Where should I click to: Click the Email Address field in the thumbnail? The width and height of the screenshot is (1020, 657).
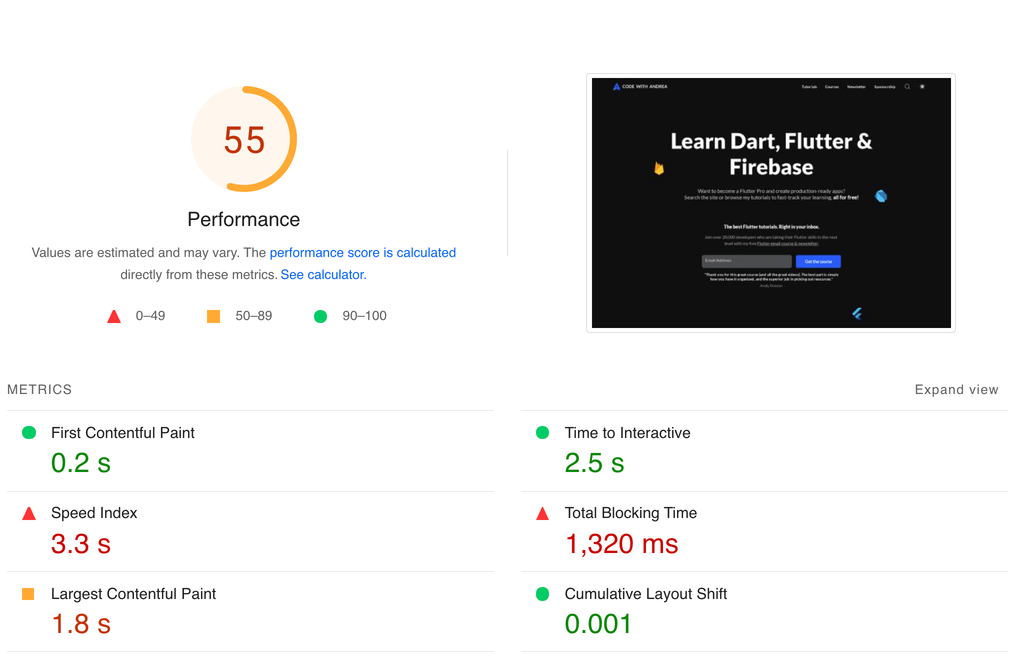point(747,261)
